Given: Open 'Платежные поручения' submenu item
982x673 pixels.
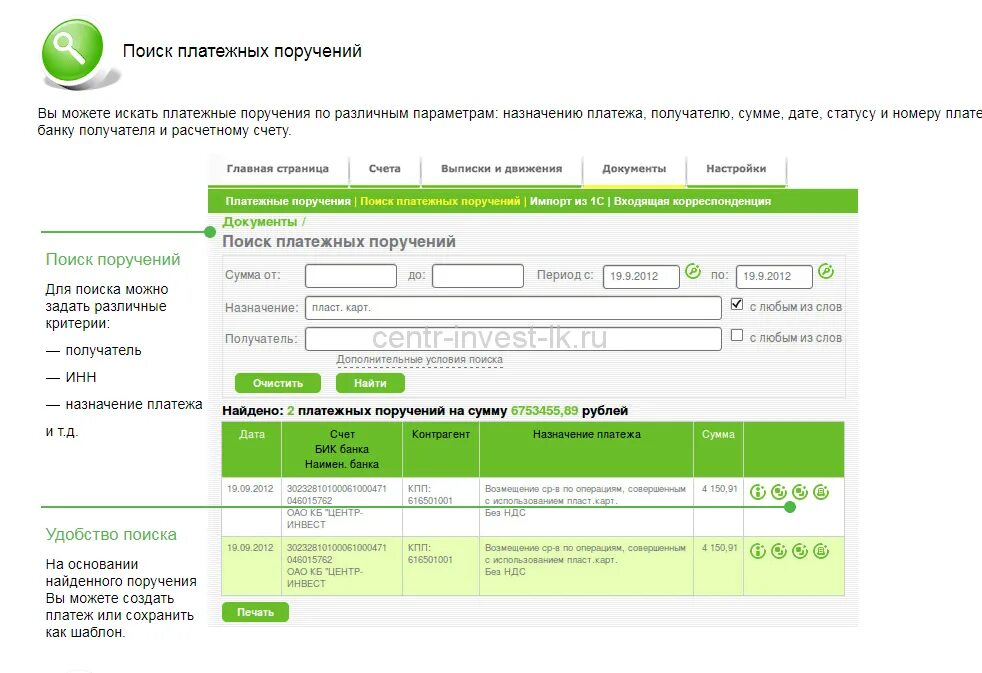Looking at the screenshot, I should pyautogui.click(x=288, y=202).
